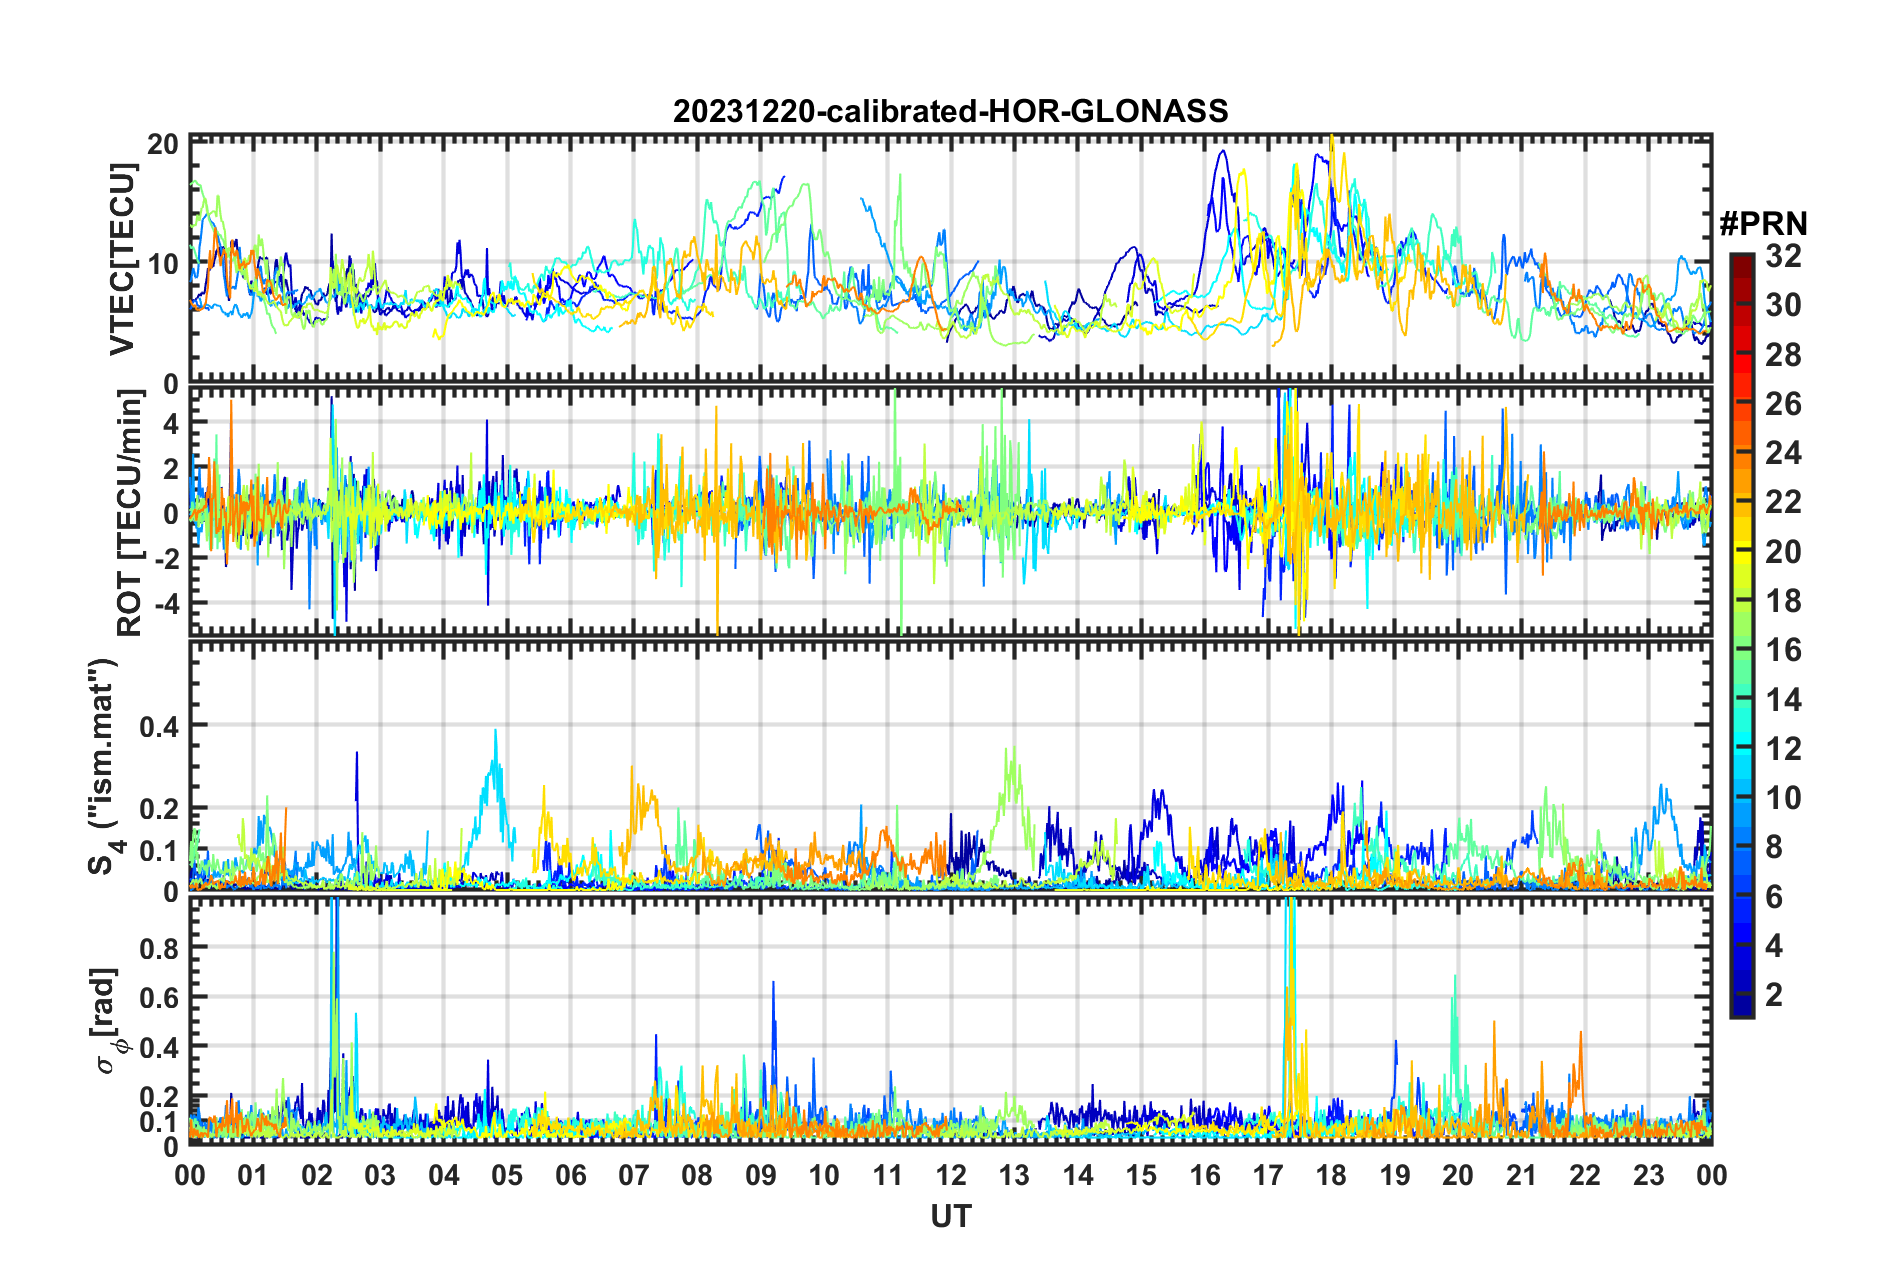The height and width of the screenshot is (1272, 1902).
Task: Select label "28" on the PRN colorbar
Action: pos(1783,355)
